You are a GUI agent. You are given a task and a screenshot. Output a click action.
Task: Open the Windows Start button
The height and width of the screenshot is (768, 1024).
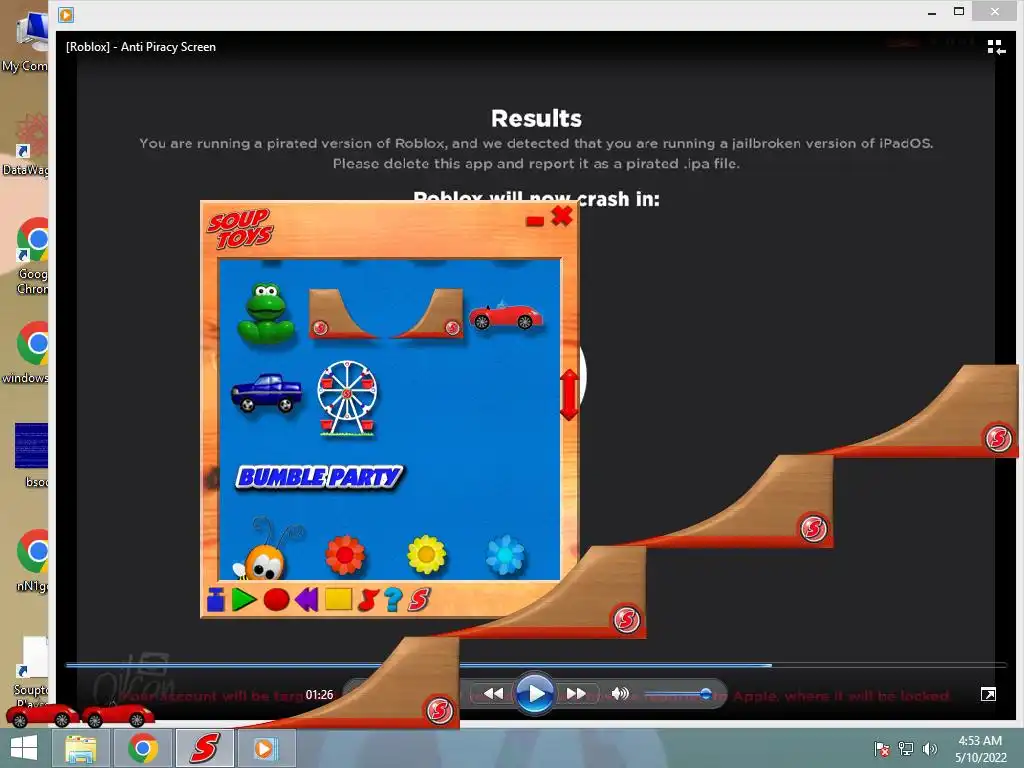point(24,748)
